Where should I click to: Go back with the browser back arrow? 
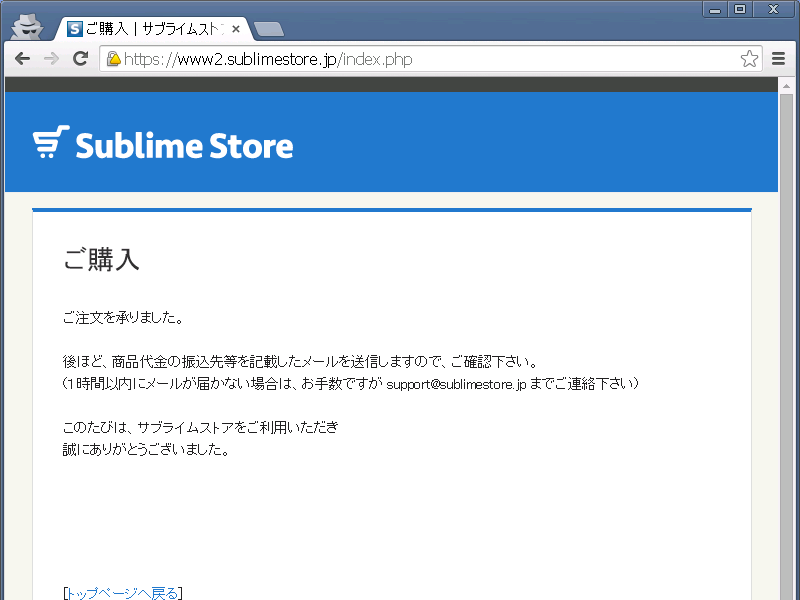pos(22,59)
